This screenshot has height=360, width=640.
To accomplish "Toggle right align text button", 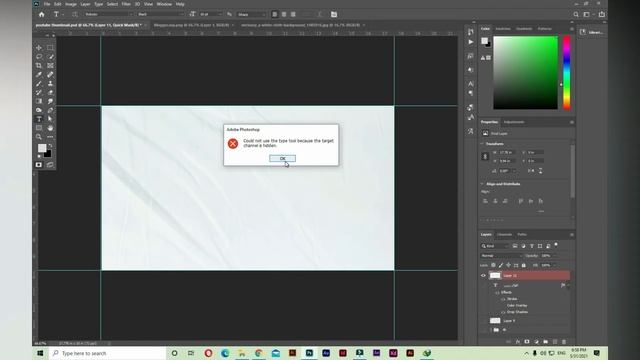I will tap(293, 14).
